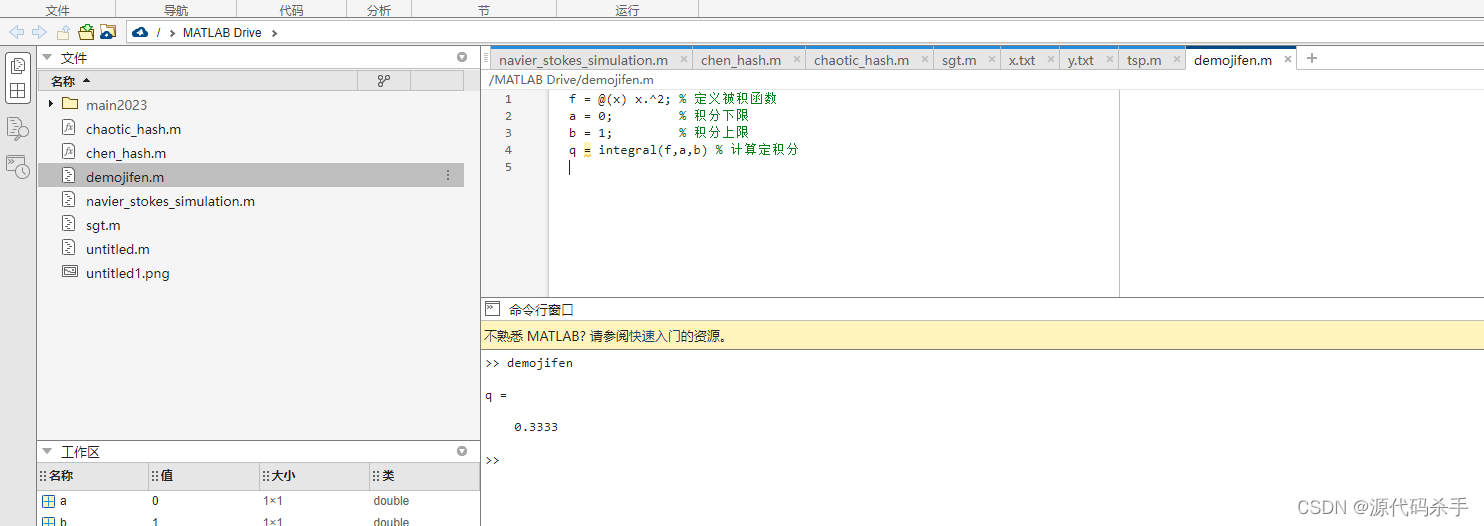Image resolution: width=1484 pixels, height=526 pixels.
Task: Open the demojifen.m three-dot menu
Action: point(447,176)
